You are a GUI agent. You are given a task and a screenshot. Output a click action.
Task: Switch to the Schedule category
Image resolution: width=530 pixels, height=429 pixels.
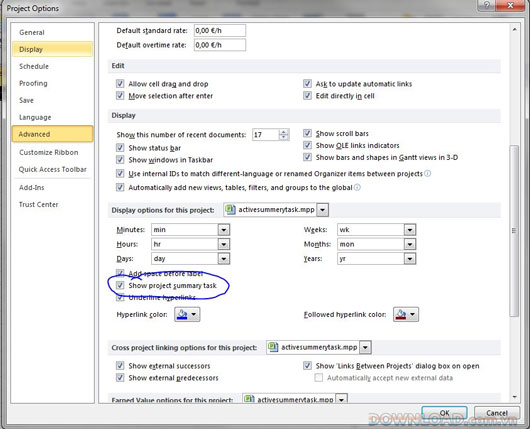tap(34, 66)
